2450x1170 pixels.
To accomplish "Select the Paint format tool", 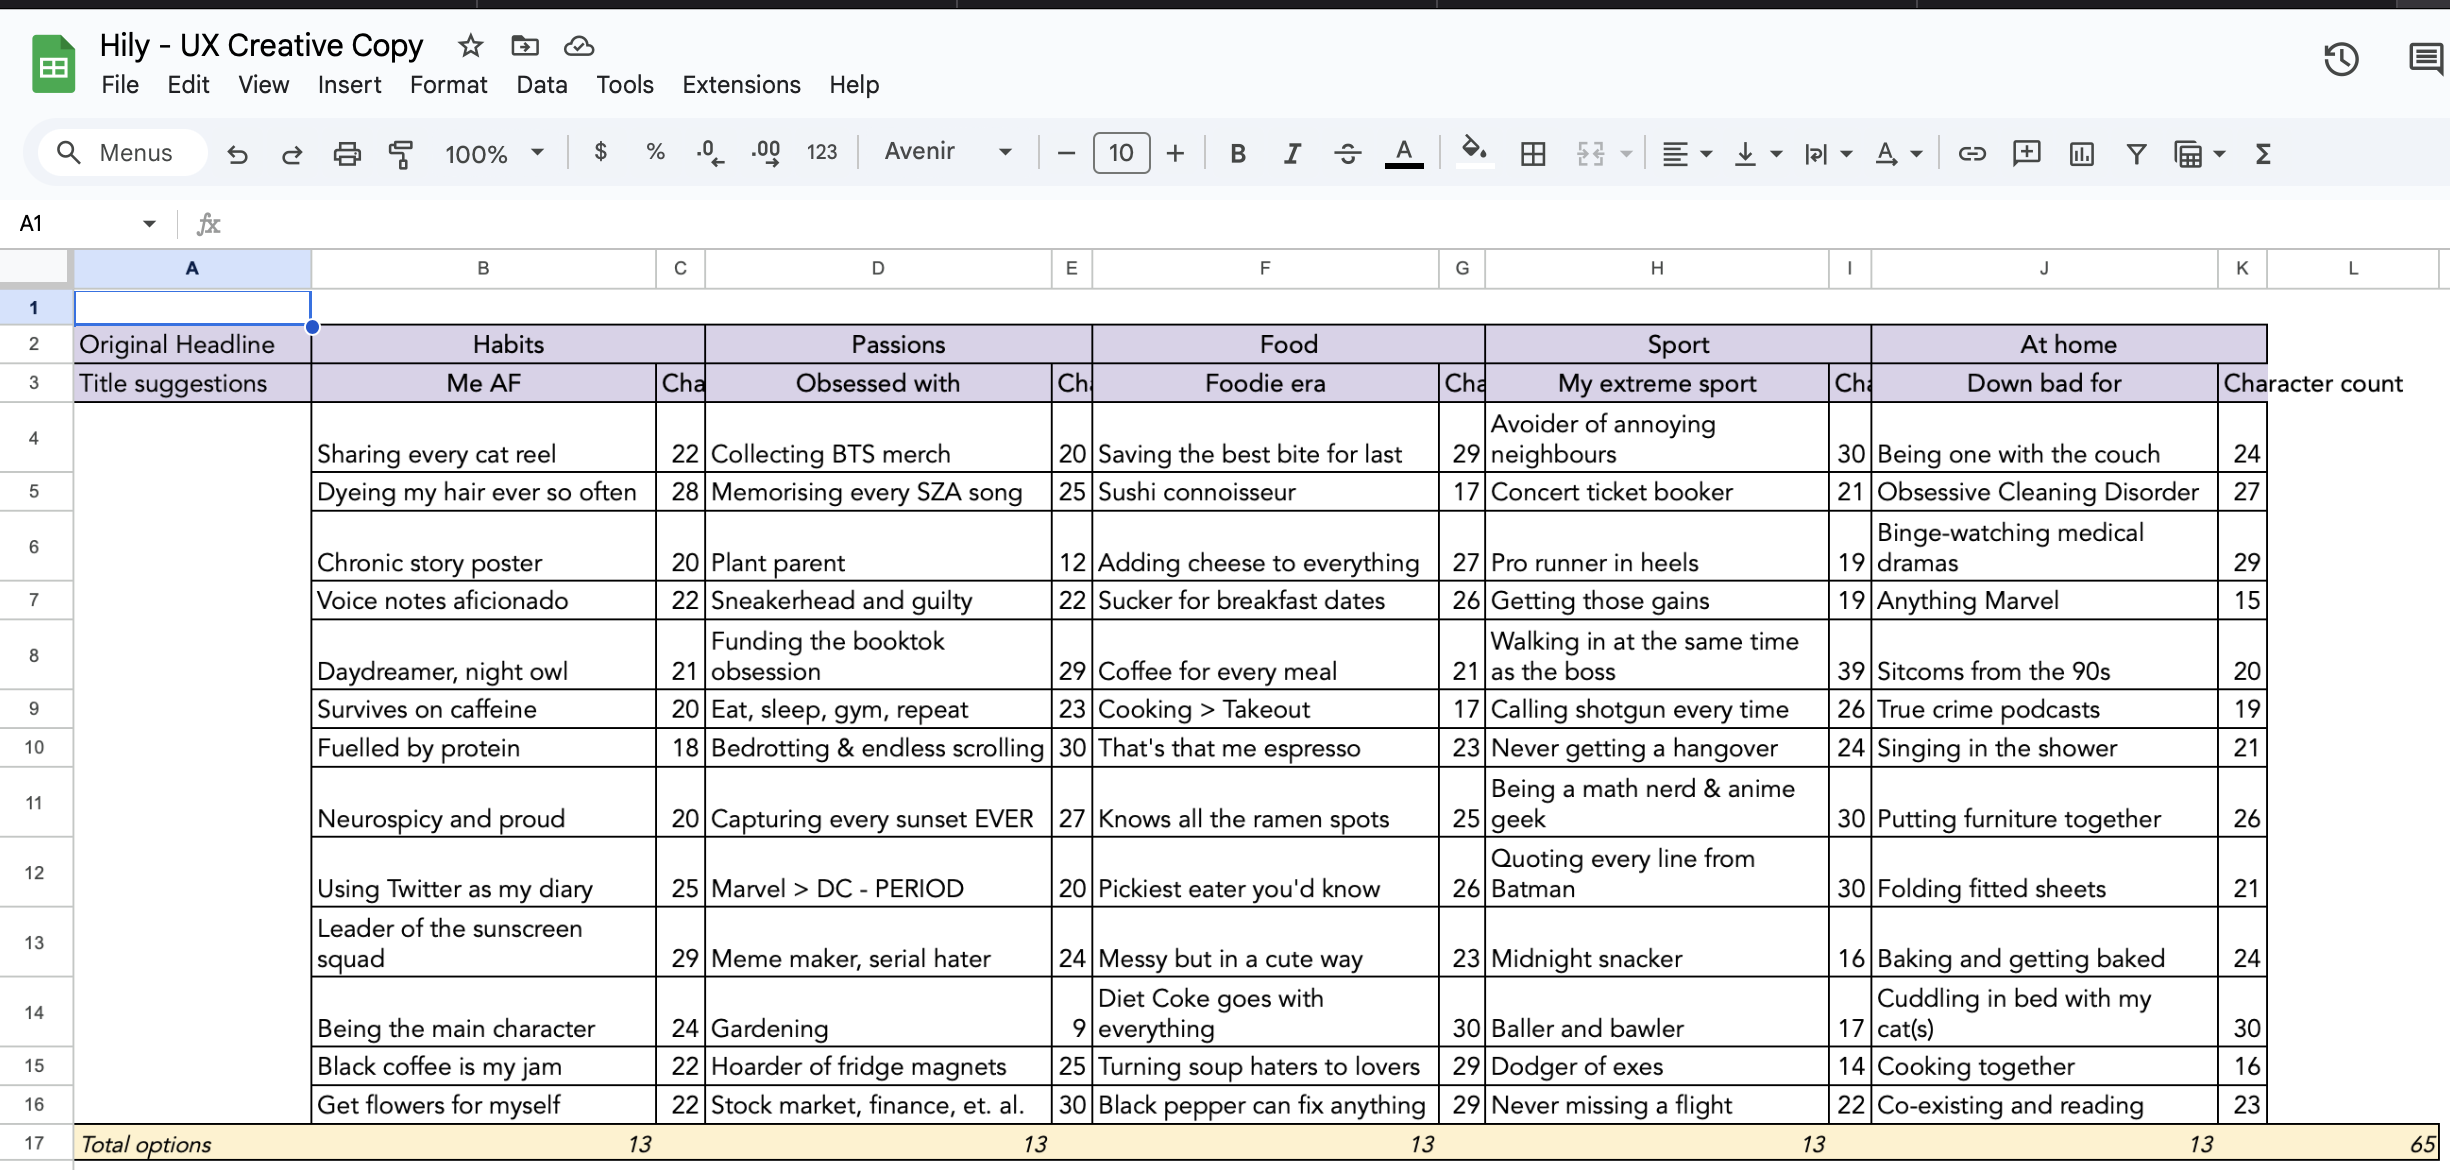I will tap(401, 154).
